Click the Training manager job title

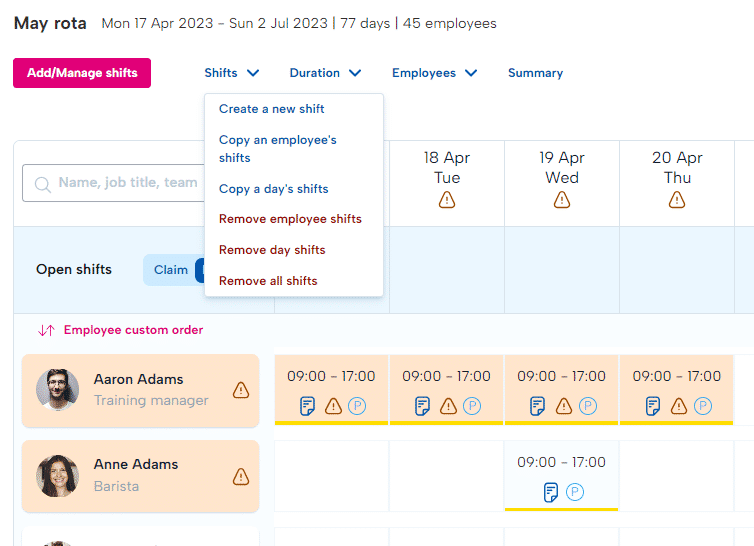(x=151, y=400)
